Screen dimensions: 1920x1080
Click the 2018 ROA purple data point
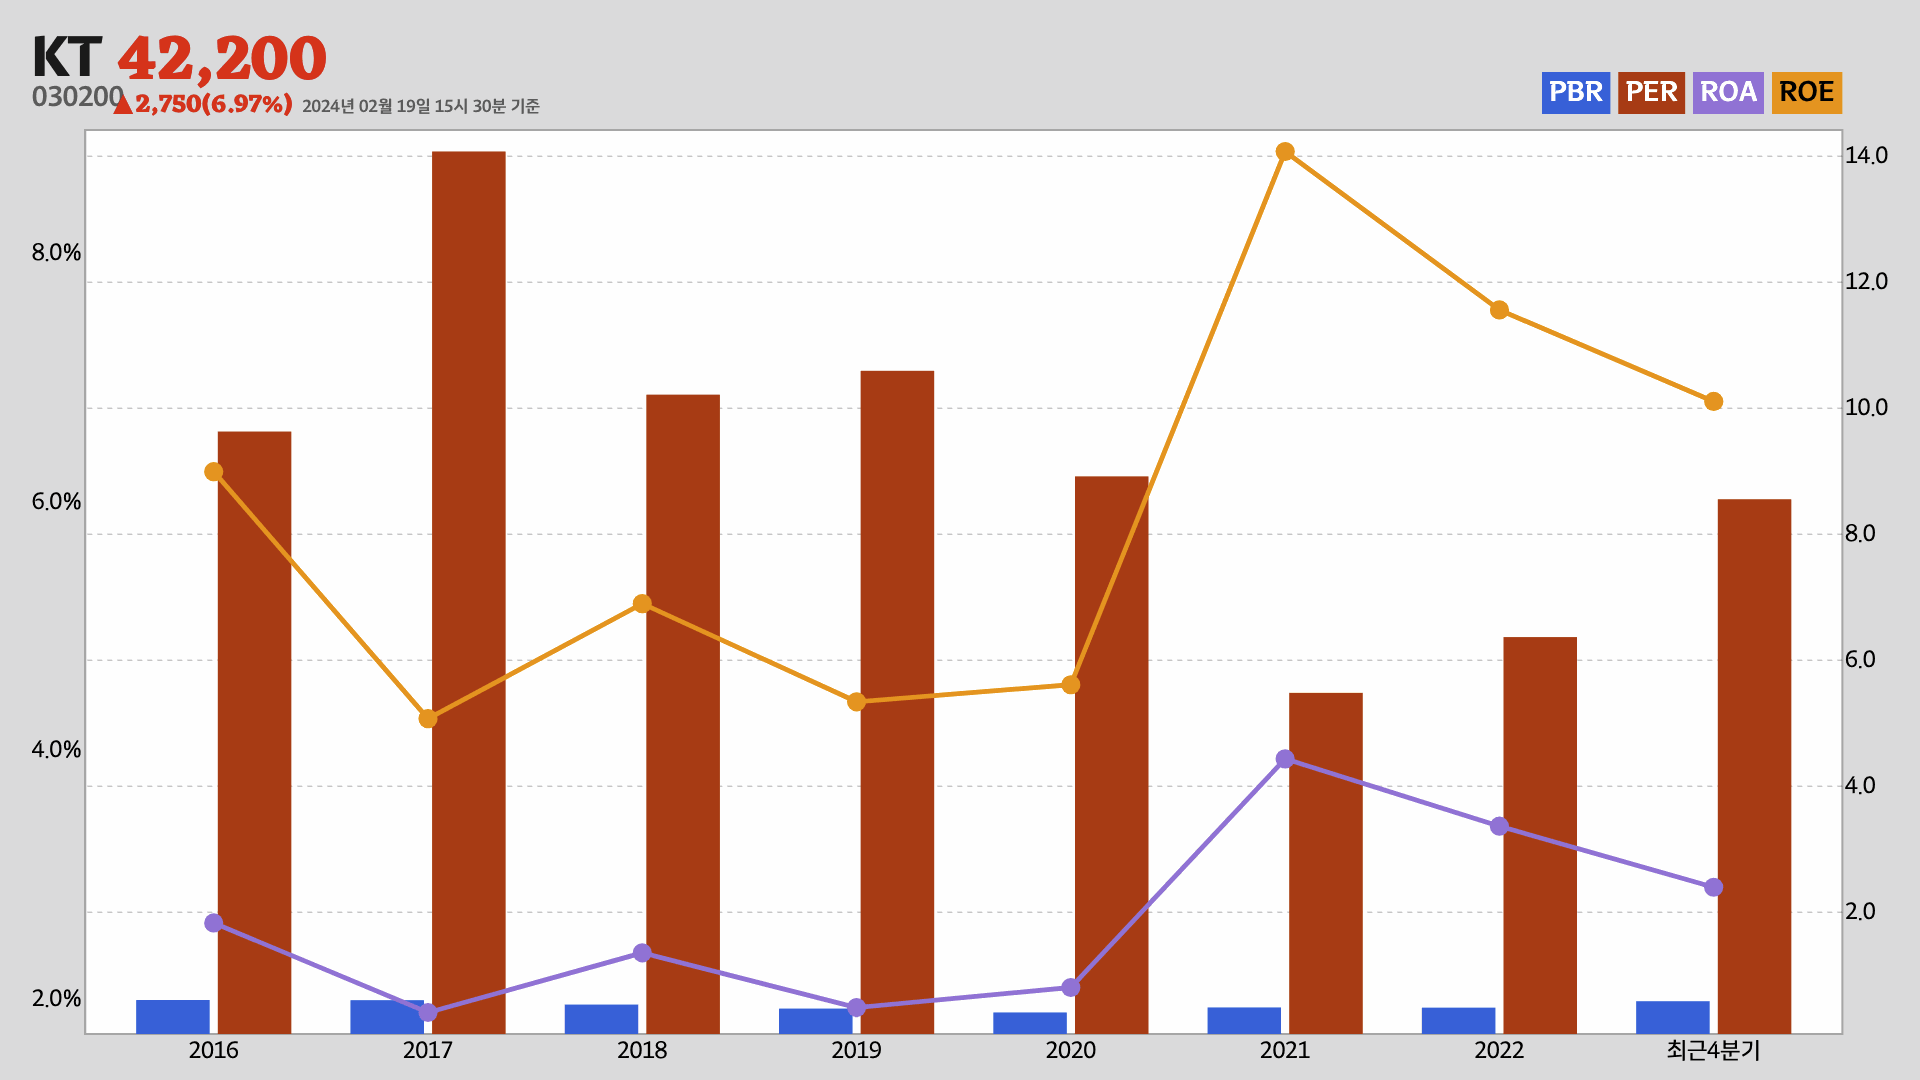(x=642, y=953)
